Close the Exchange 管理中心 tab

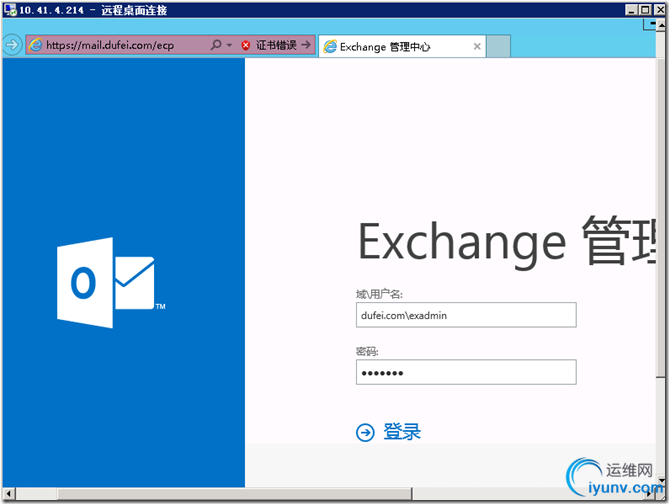(477, 46)
